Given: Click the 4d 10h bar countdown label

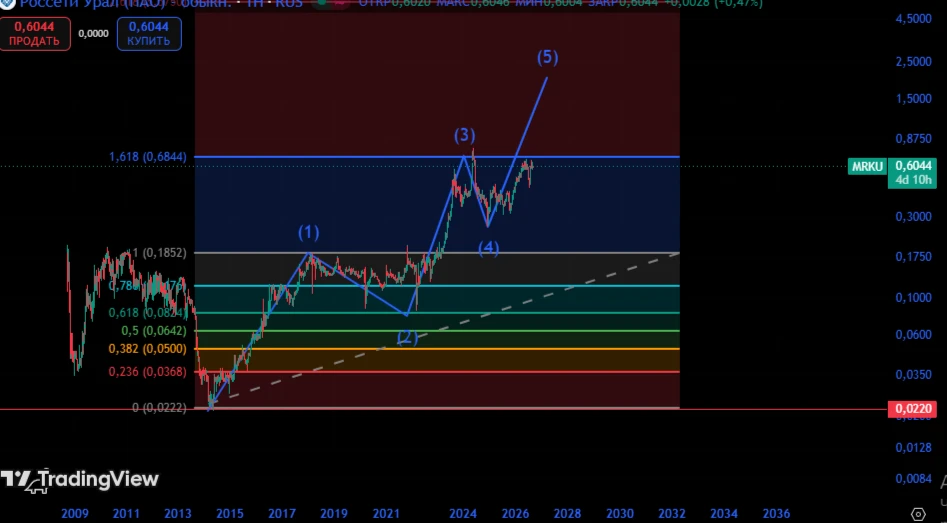Looking at the screenshot, I should coord(912,180).
